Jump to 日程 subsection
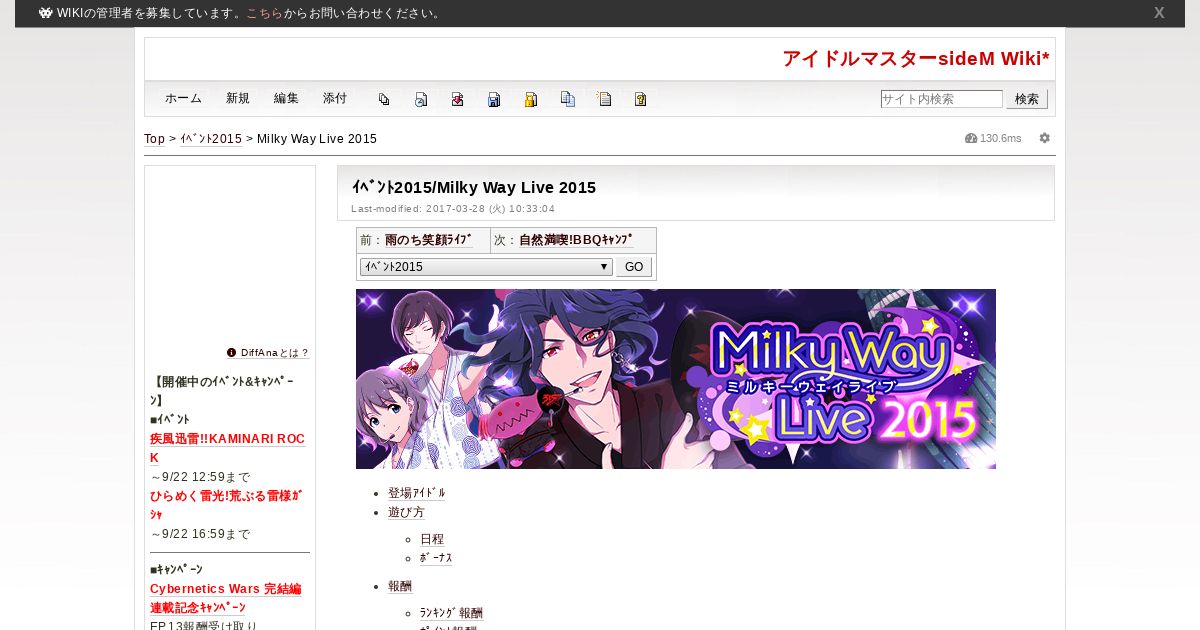The image size is (1200, 630). pos(432,539)
